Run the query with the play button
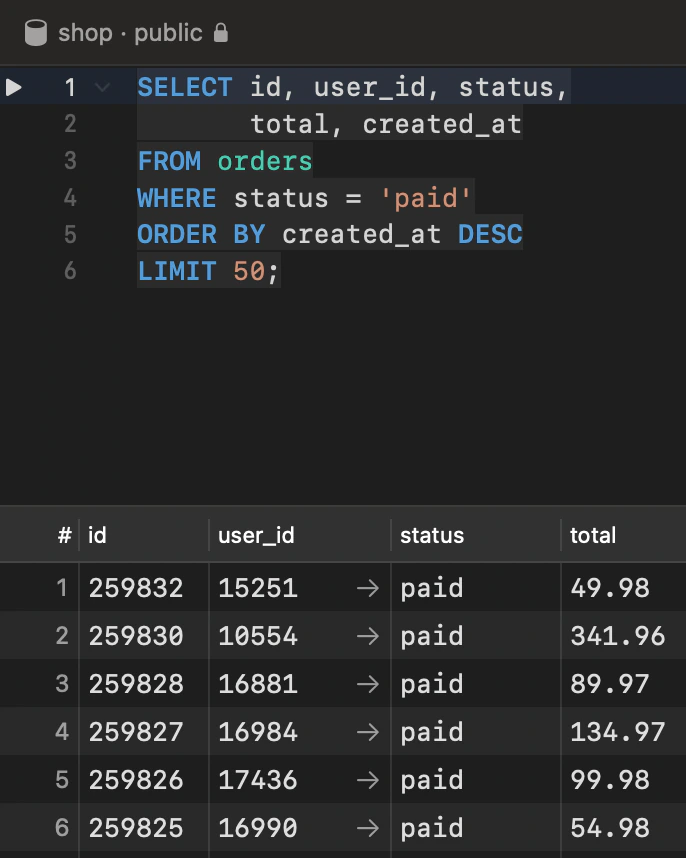686x858 pixels. tap(14, 87)
